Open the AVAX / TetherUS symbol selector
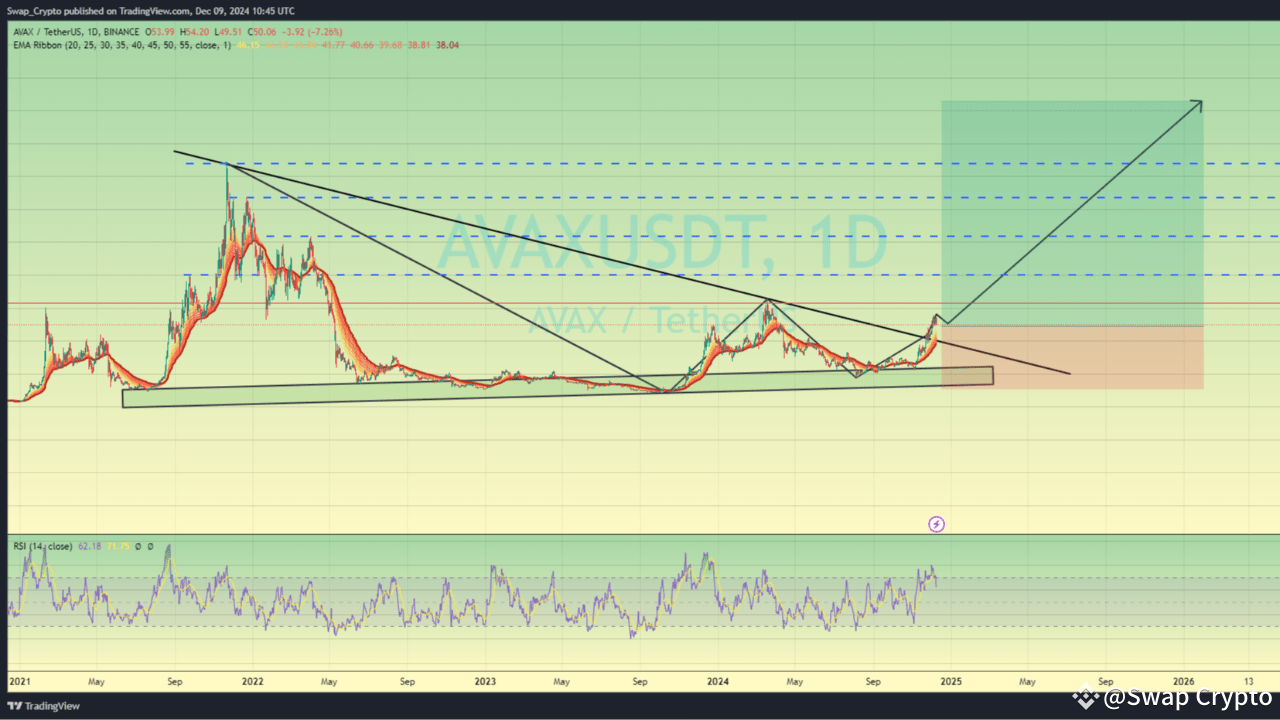This screenshot has height=720, width=1280. tap(45, 31)
